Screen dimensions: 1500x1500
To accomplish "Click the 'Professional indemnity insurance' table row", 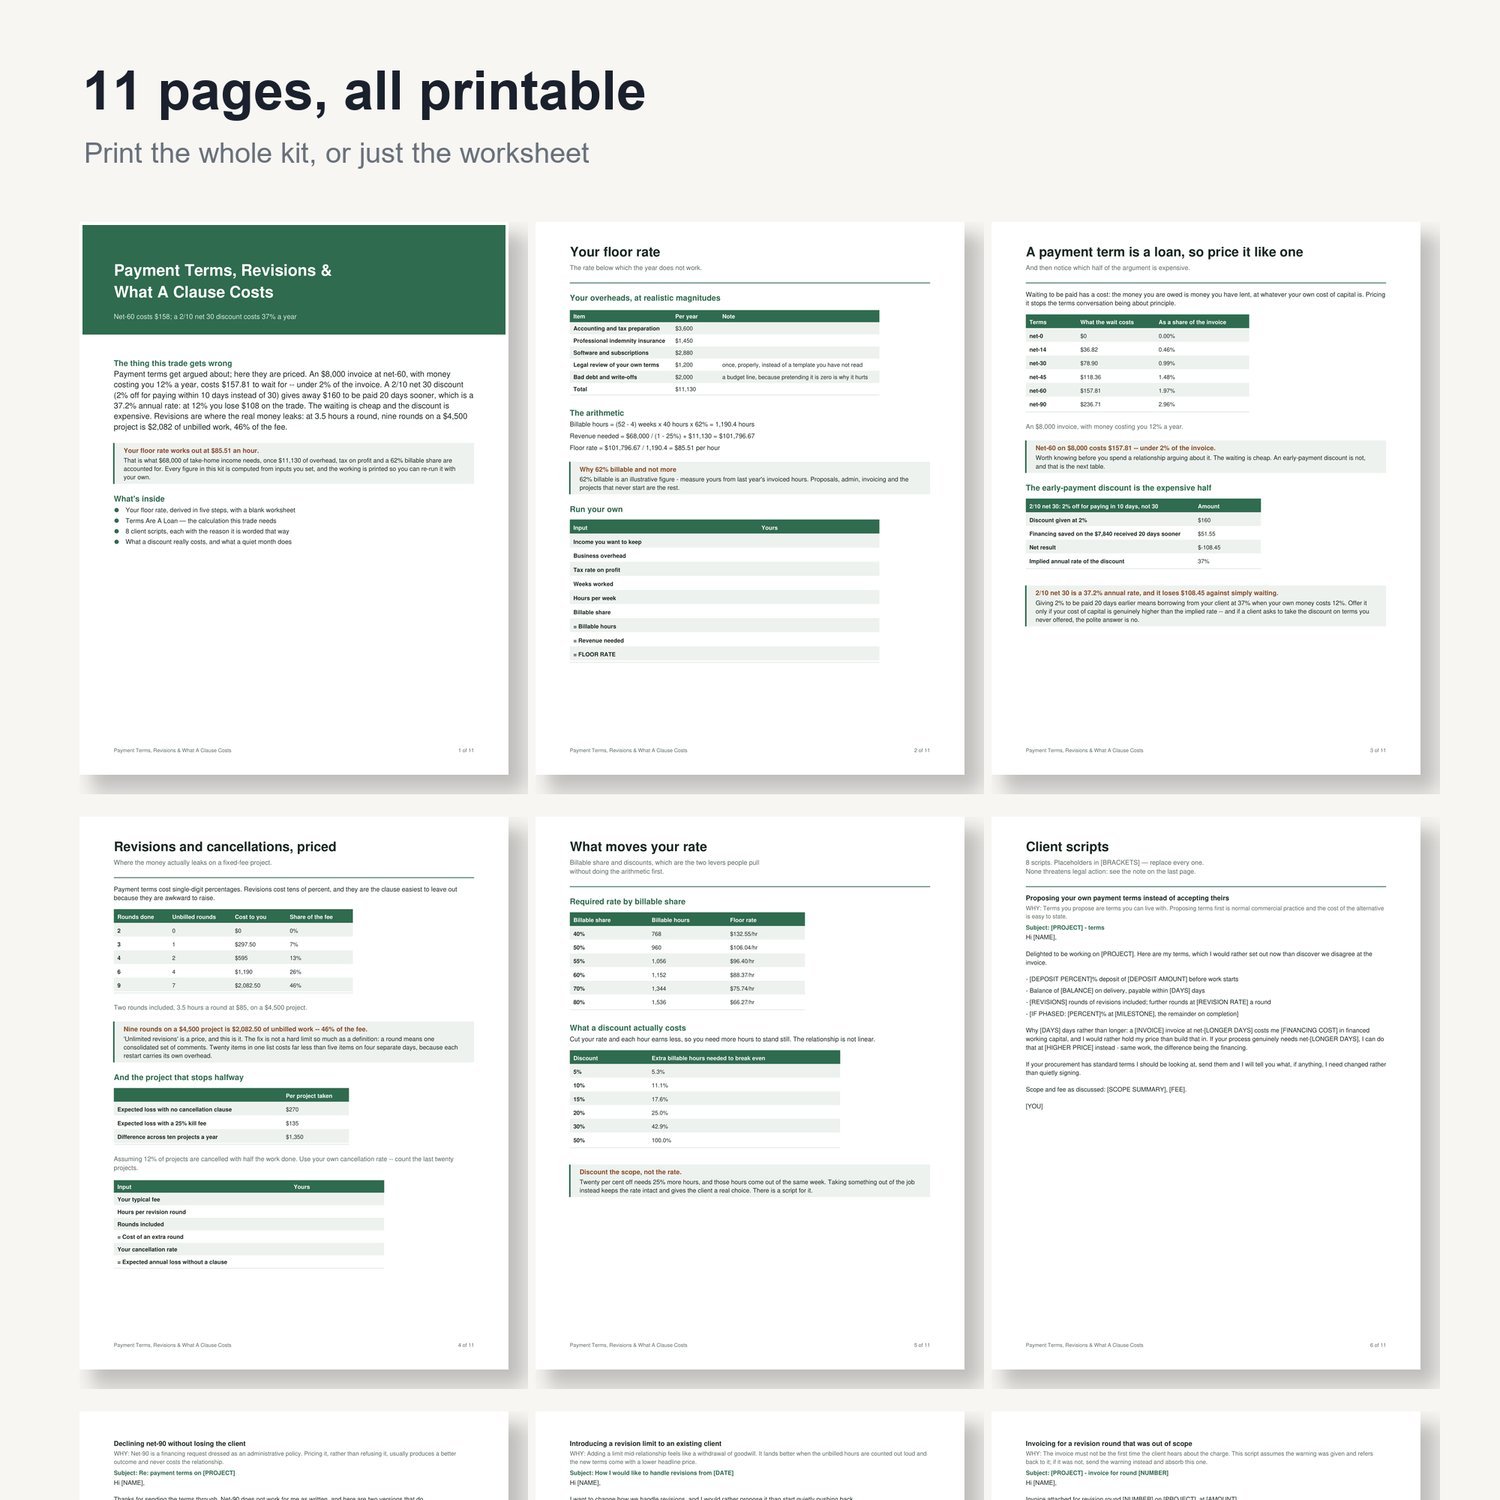I will [724, 341].
